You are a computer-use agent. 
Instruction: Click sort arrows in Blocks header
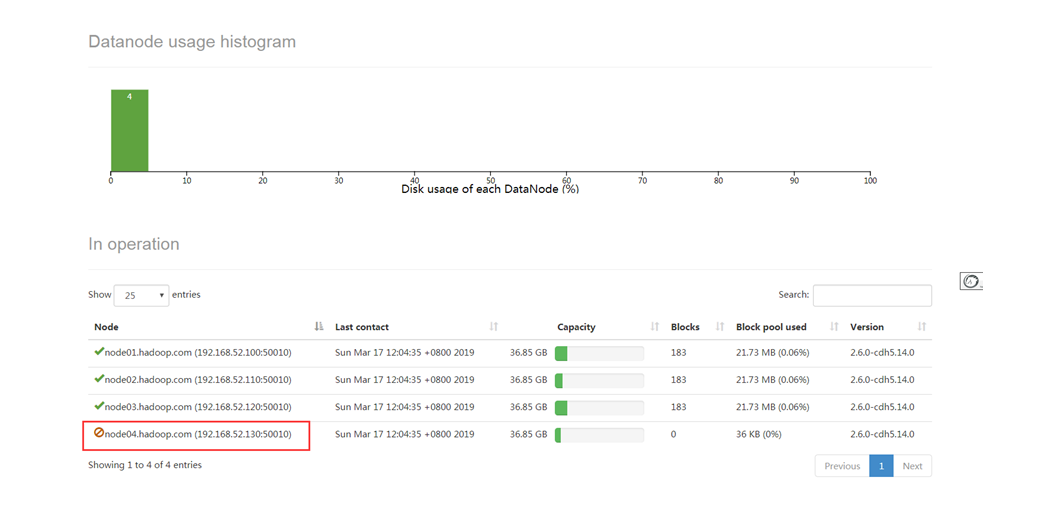(x=720, y=326)
